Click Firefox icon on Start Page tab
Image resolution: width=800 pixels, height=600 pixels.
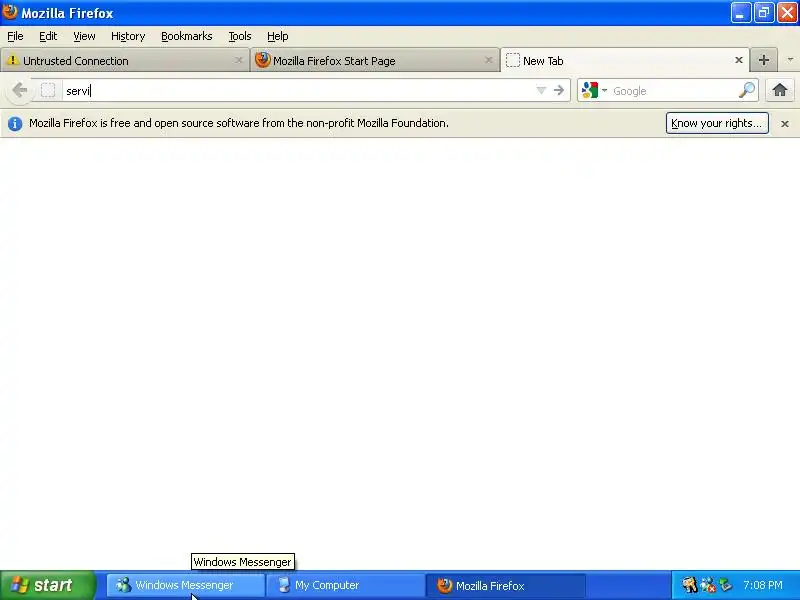pos(262,60)
